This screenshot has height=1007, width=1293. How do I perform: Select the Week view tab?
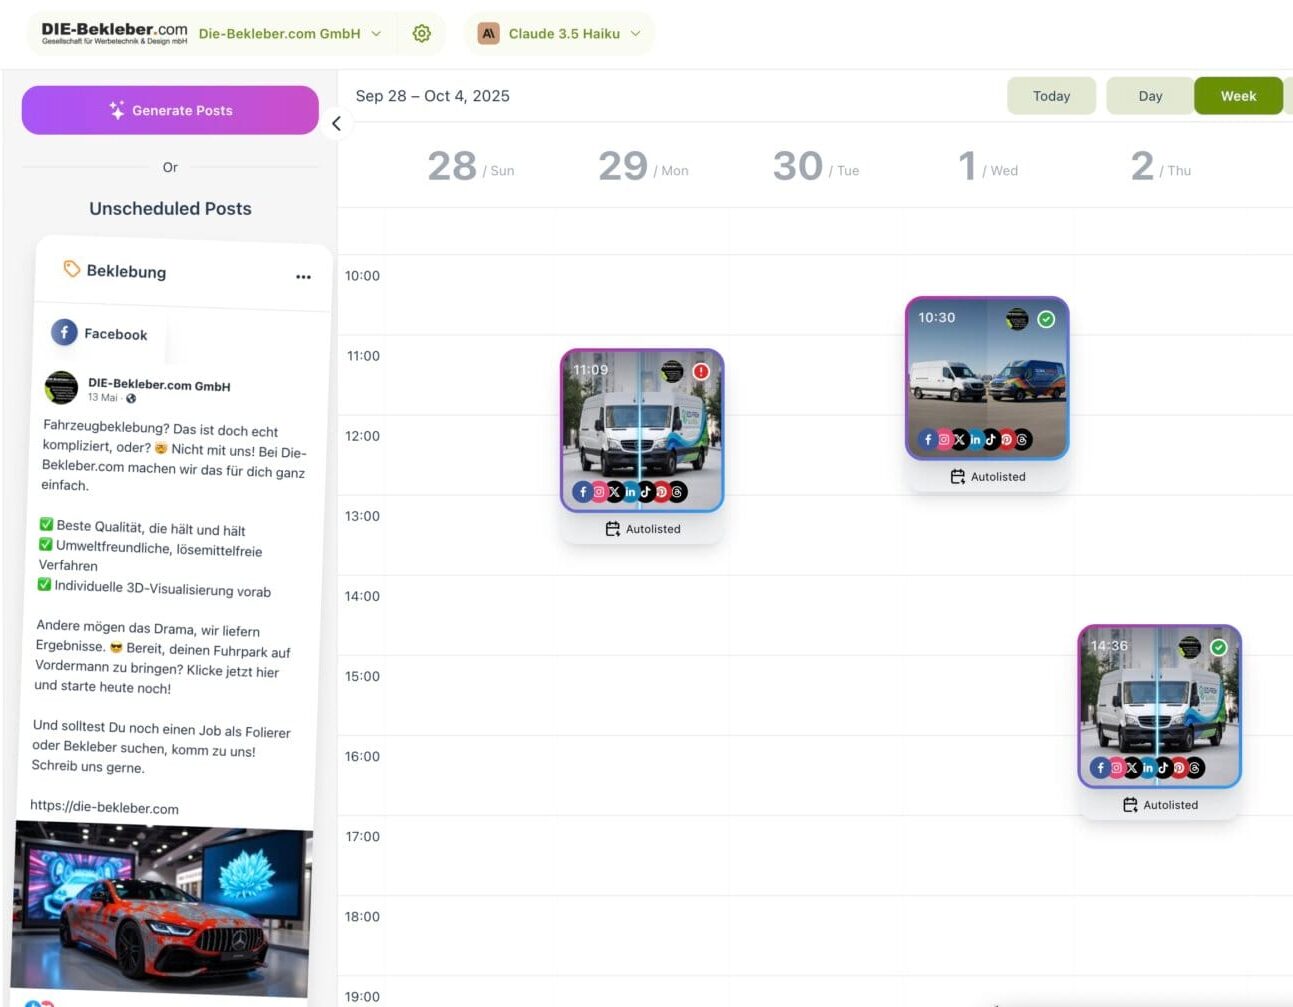pyautogui.click(x=1238, y=96)
